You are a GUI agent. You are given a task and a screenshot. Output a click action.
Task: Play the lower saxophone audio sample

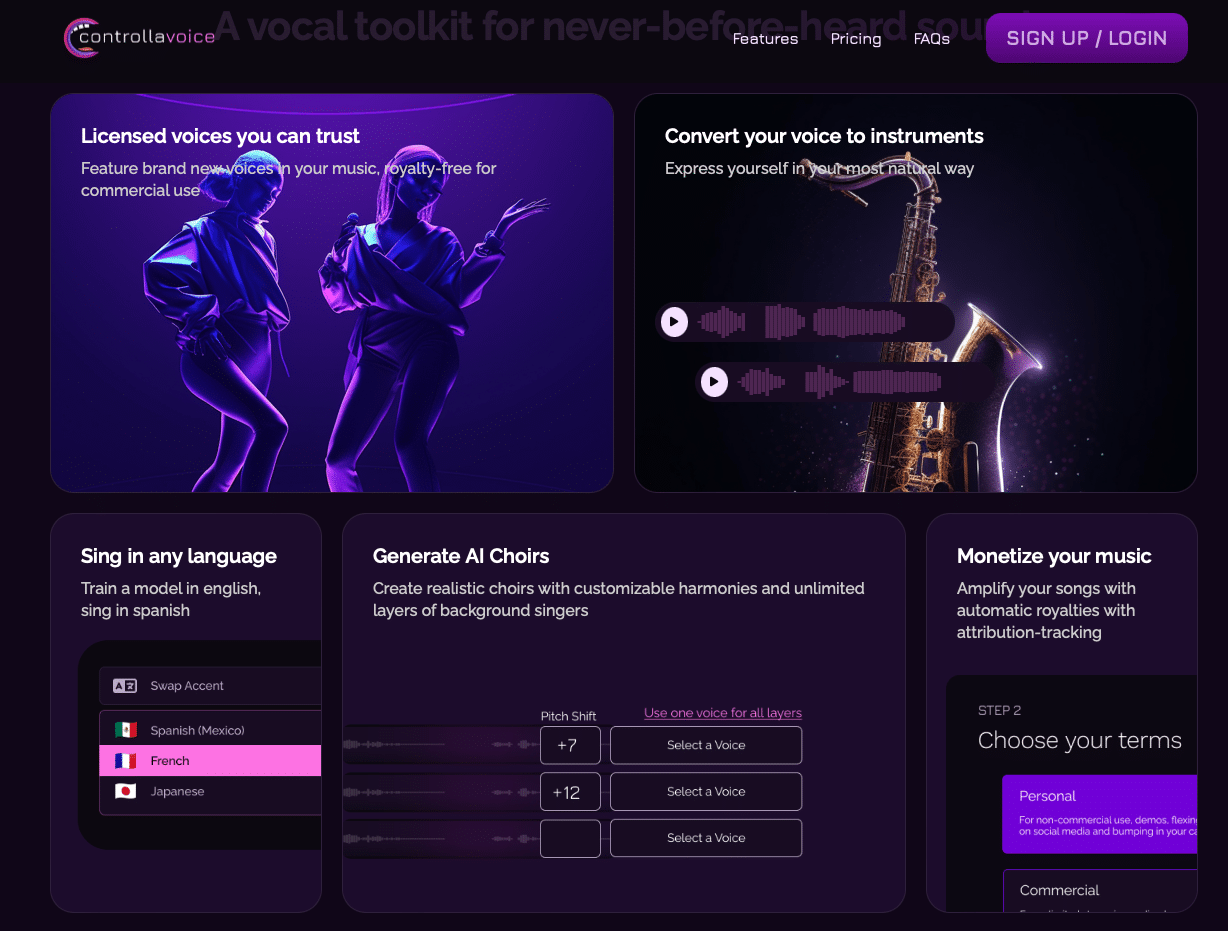tap(714, 382)
